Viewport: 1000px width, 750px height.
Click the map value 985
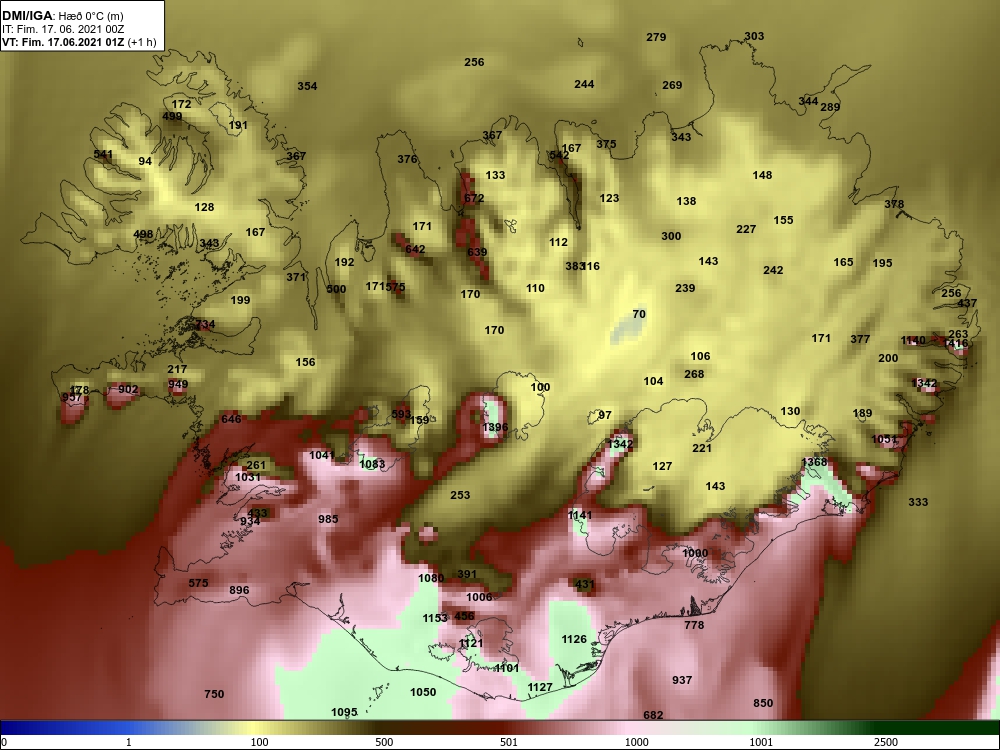click(x=328, y=520)
